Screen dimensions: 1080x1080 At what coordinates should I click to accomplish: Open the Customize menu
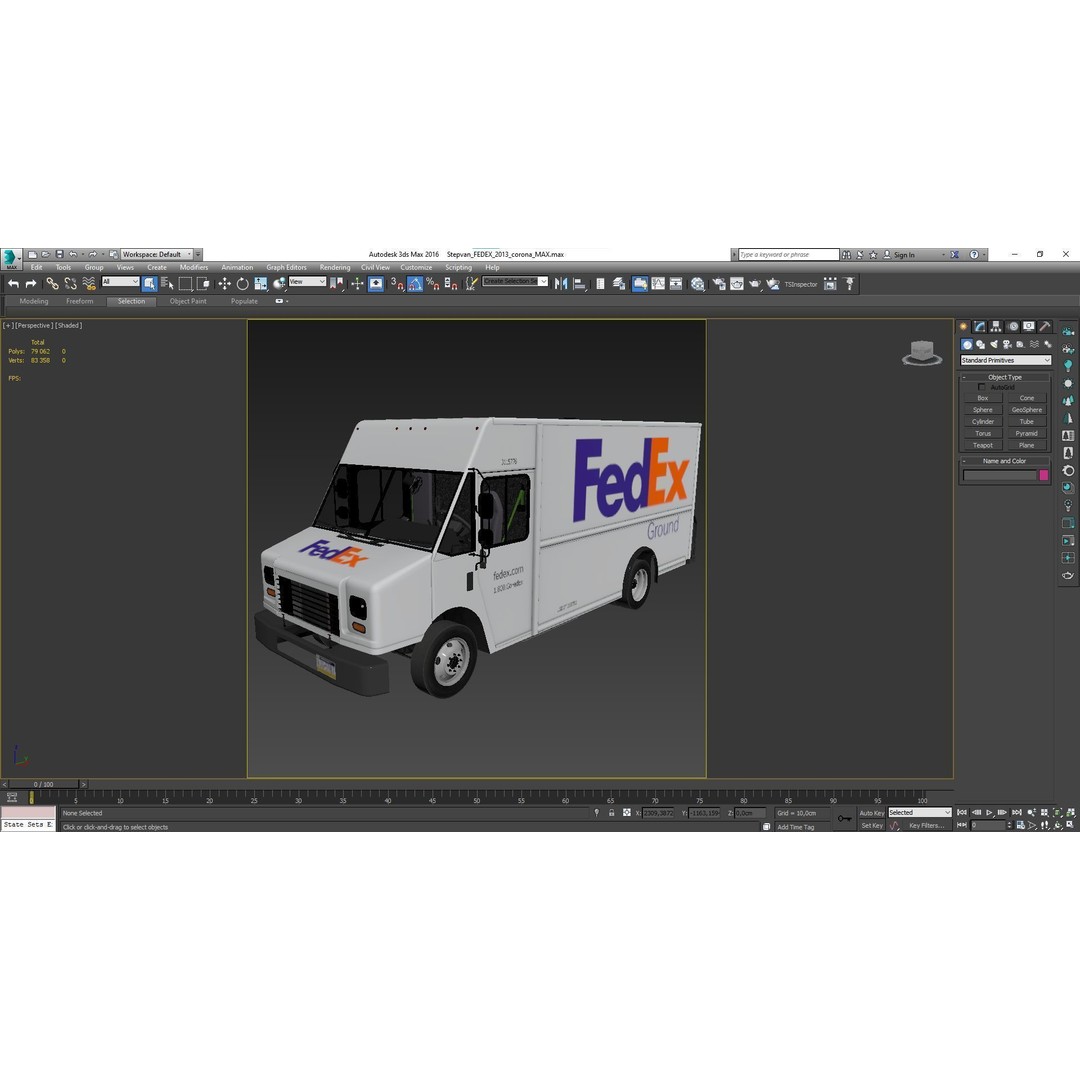(x=416, y=267)
